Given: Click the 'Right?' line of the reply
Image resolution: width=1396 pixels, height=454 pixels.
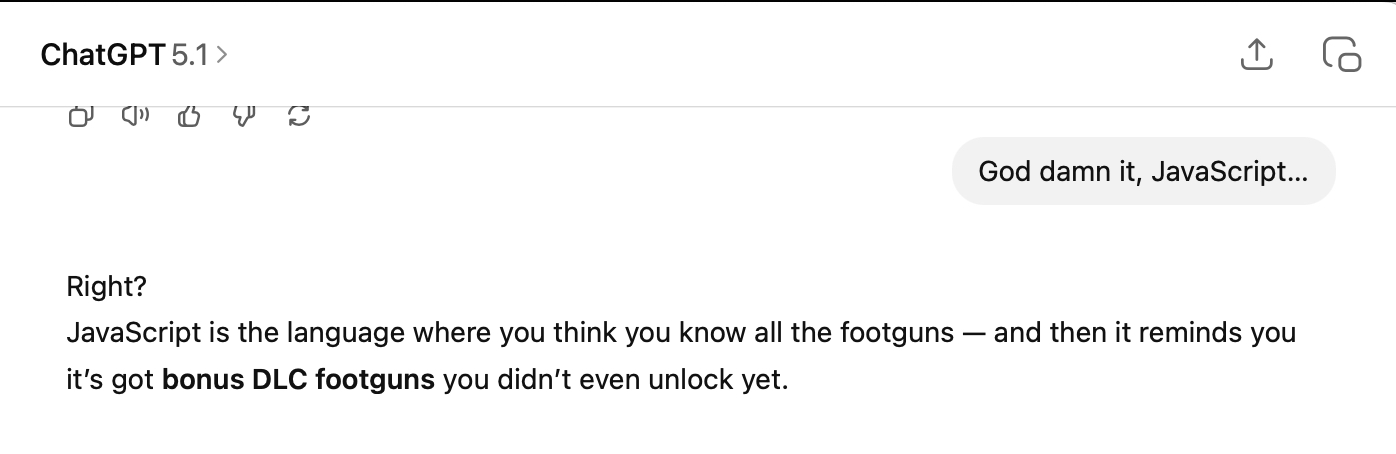Looking at the screenshot, I should [x=106, y=287].
